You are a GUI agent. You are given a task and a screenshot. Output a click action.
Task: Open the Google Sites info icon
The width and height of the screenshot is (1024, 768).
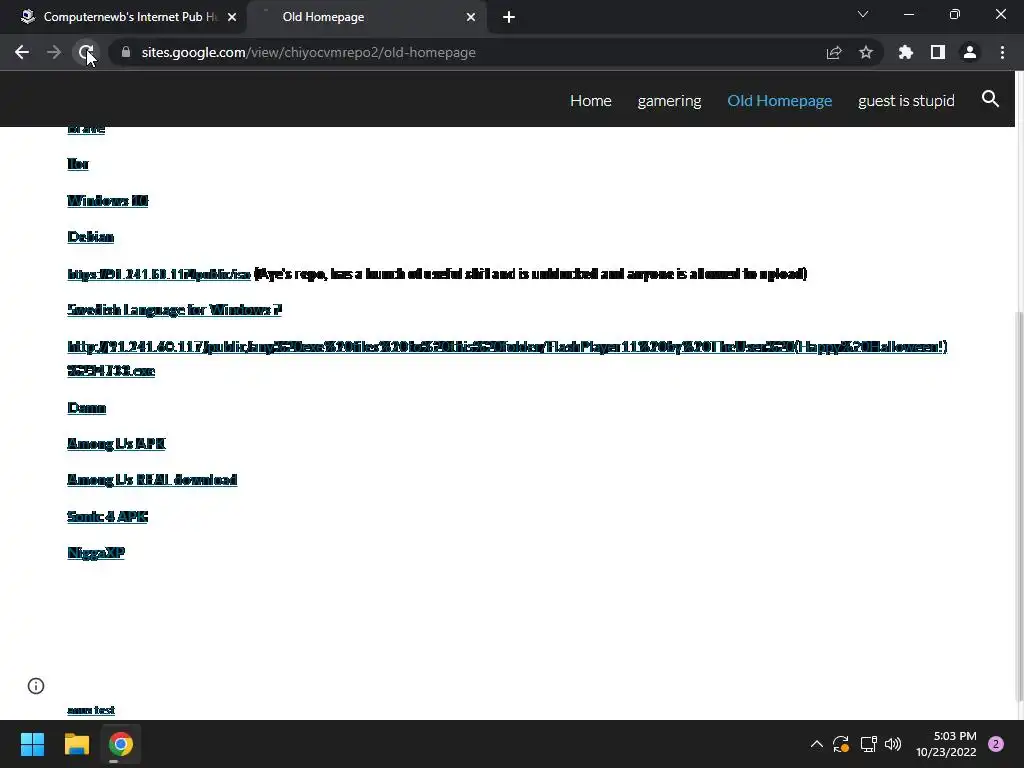tap(36, 686)
